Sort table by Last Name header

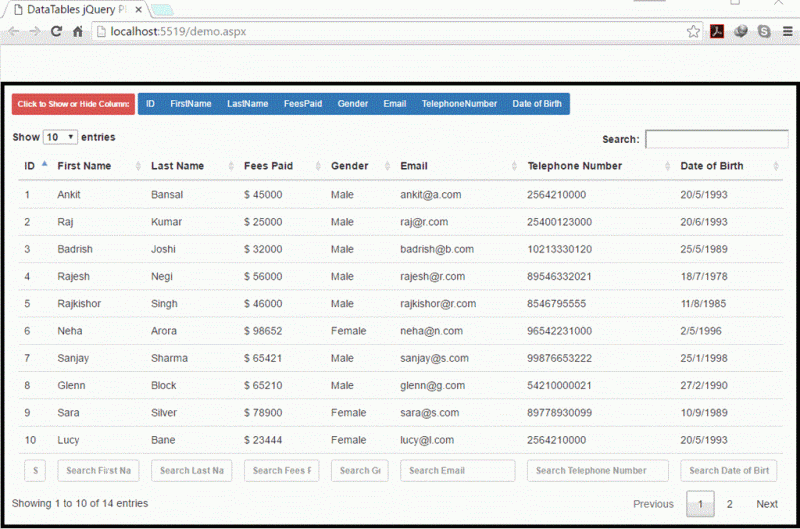click(177, 166)
